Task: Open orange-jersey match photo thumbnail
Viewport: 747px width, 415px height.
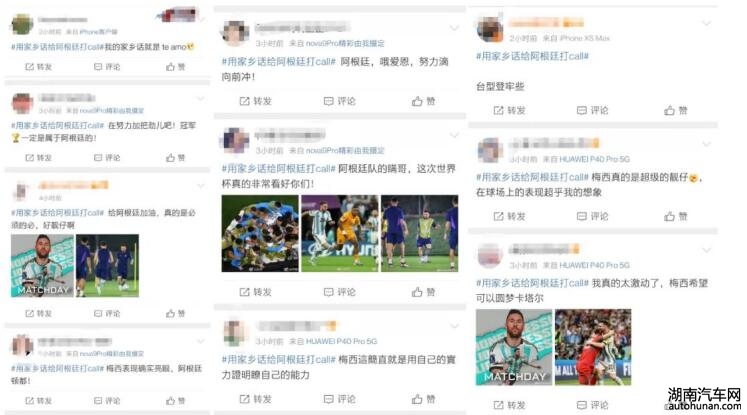Action: tap(340, 233)
